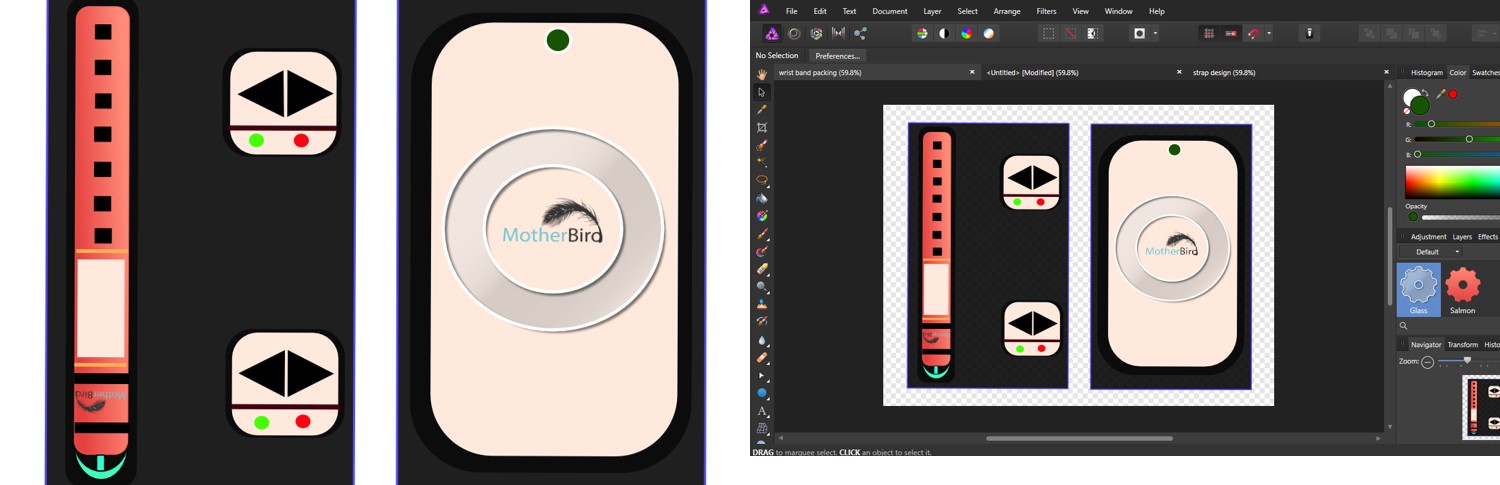Screen dimensions: 1500x485
Task: Open the Filters menu
Action: [1046, 11]
